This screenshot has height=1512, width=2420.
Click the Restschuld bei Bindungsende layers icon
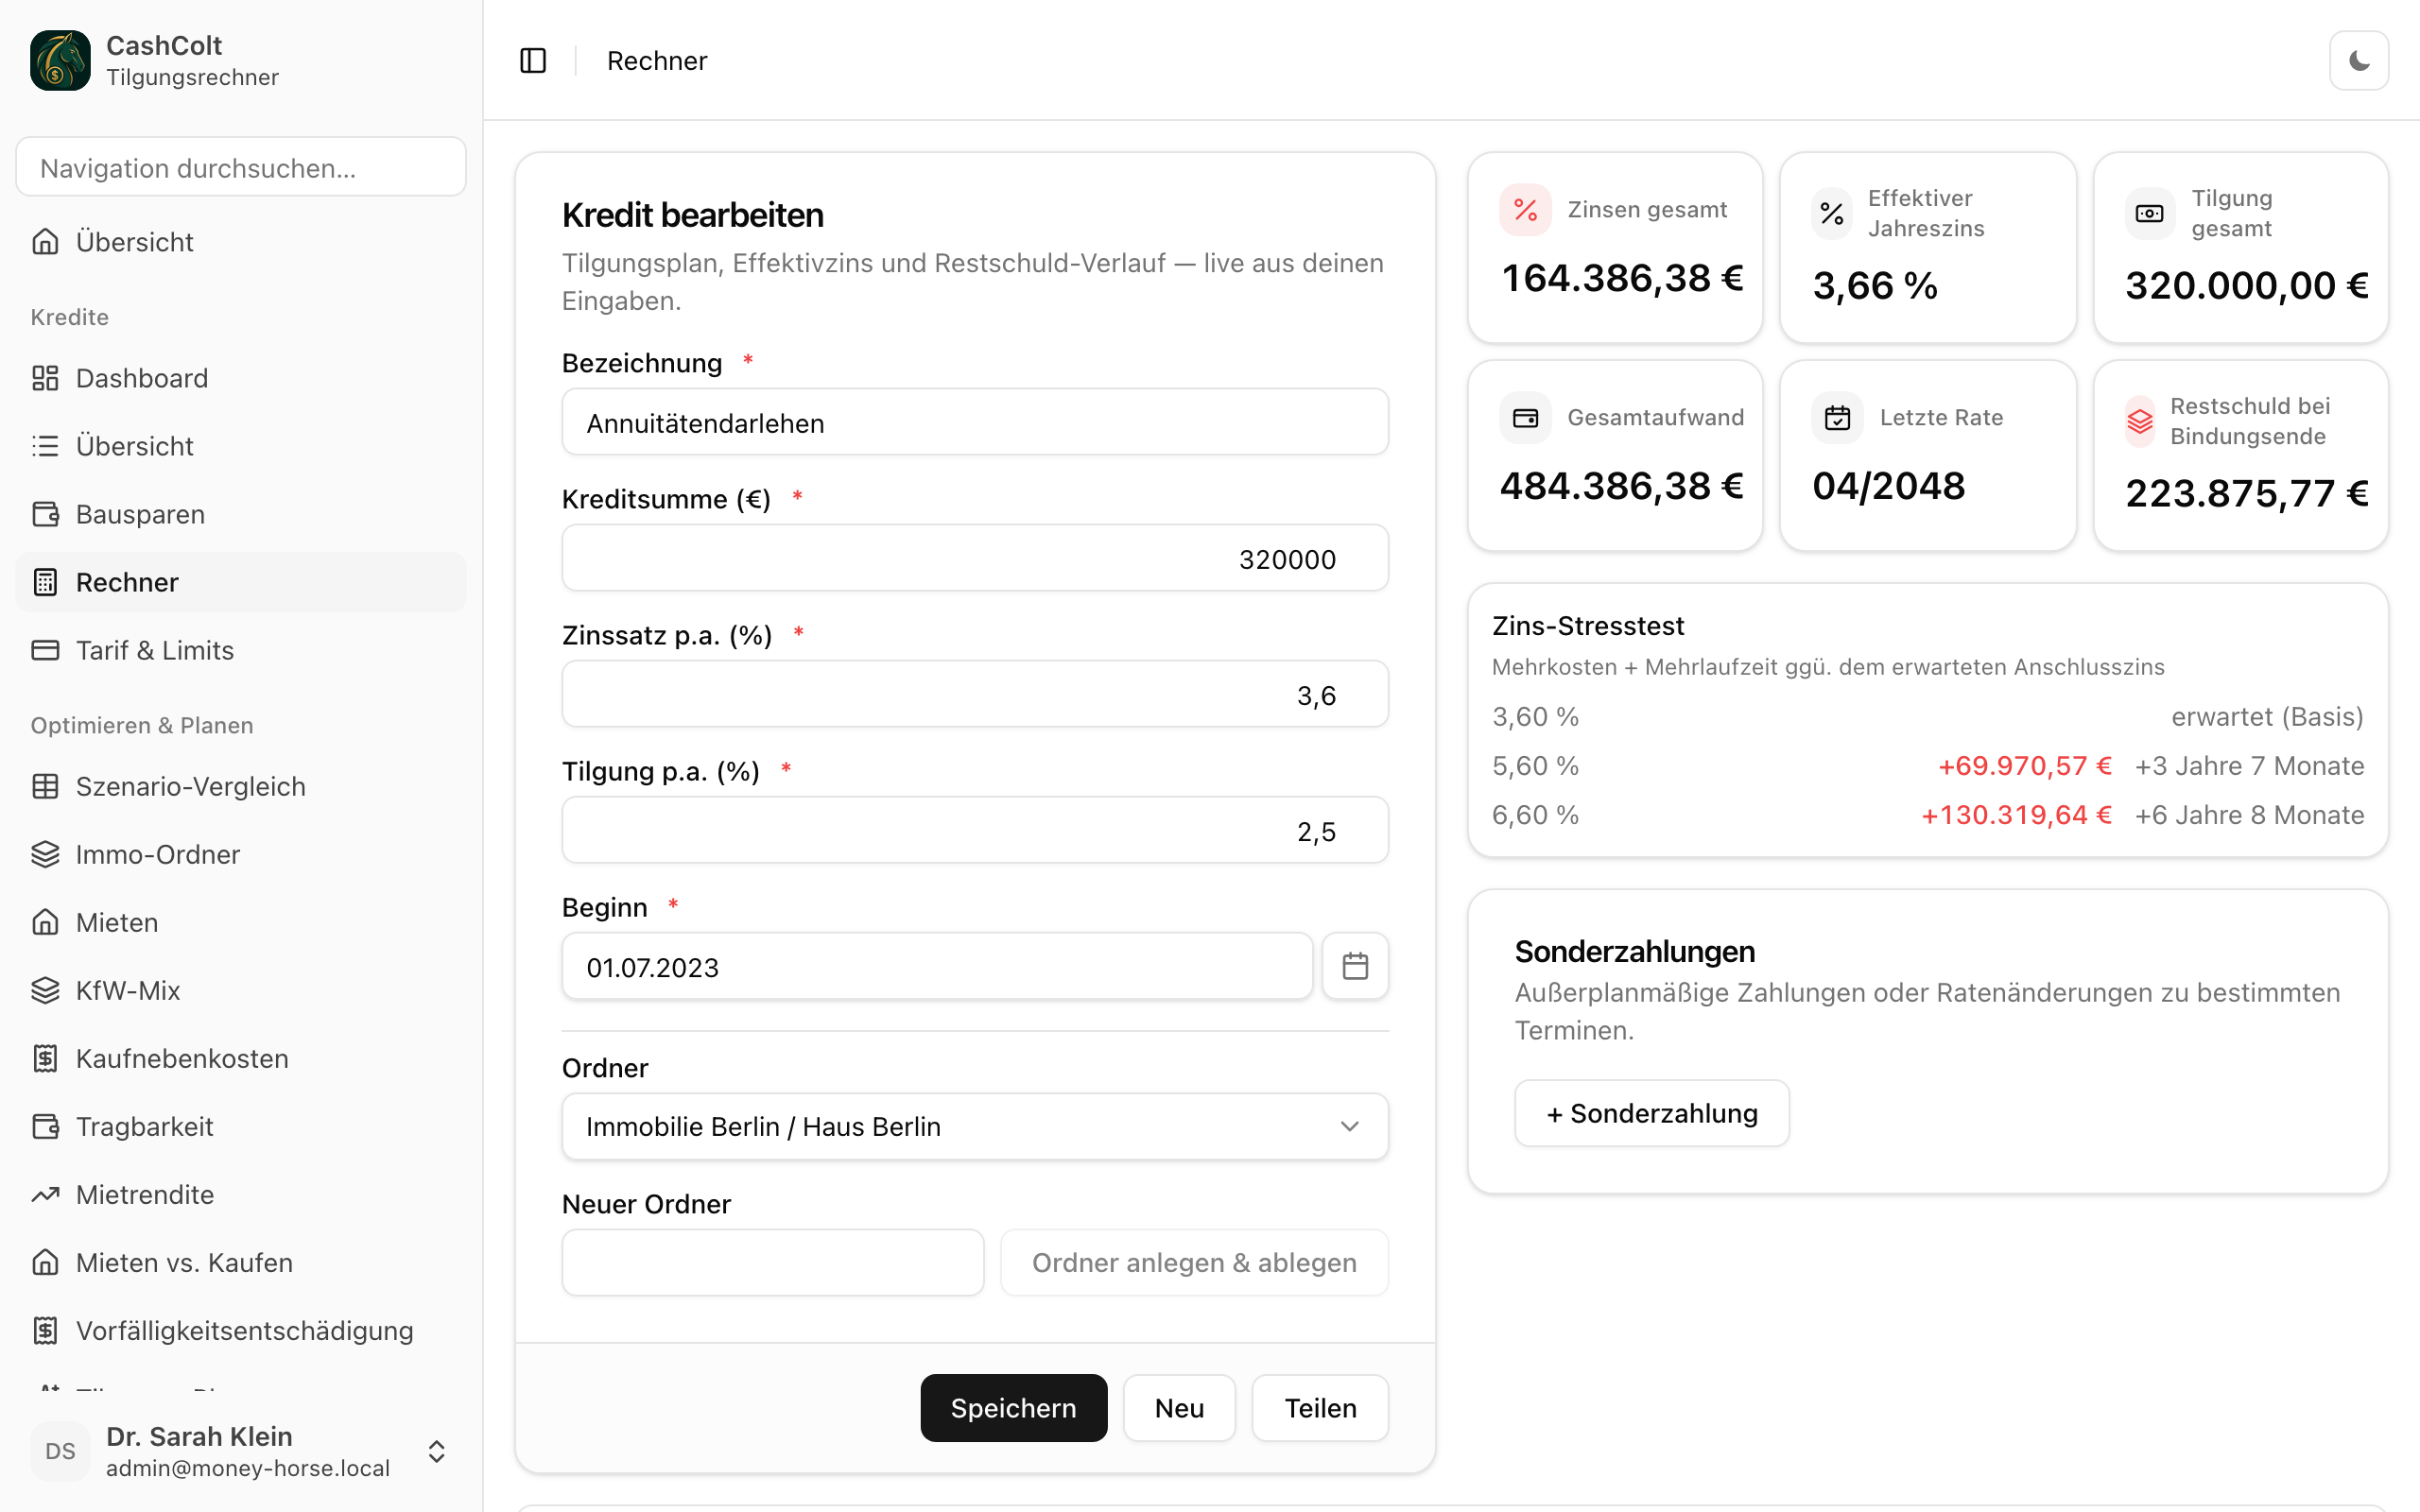[x=2139, y=421]
